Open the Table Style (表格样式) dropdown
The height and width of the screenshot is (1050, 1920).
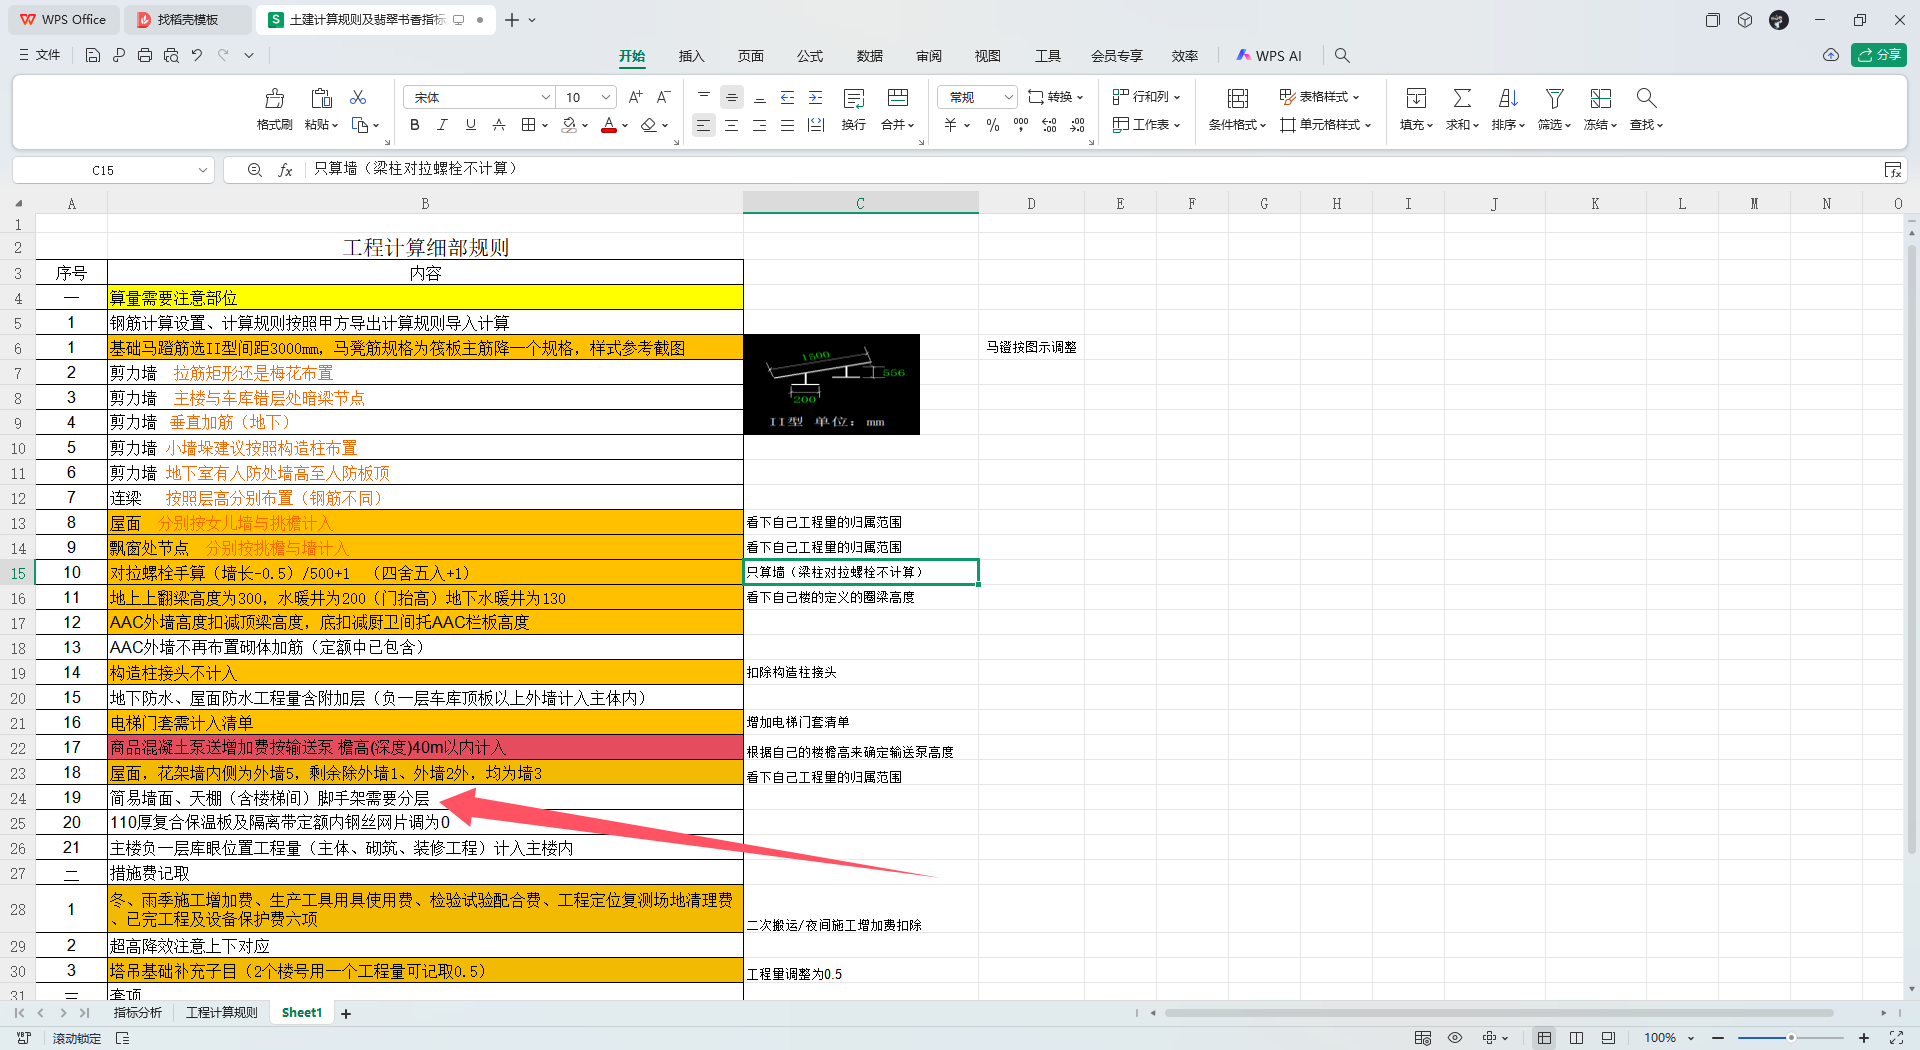tap(1319, 97)
